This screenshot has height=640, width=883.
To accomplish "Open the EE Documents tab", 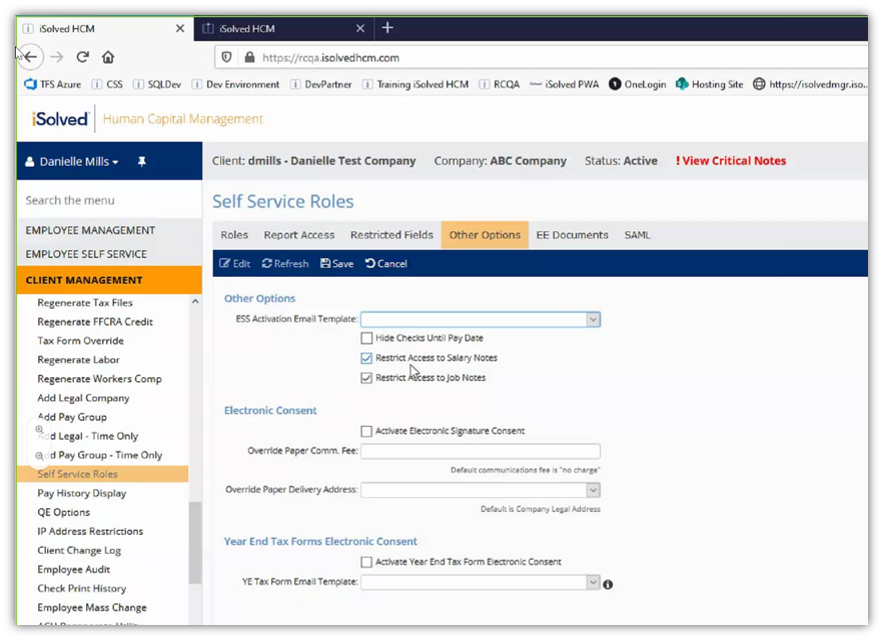I will point(572,235).
